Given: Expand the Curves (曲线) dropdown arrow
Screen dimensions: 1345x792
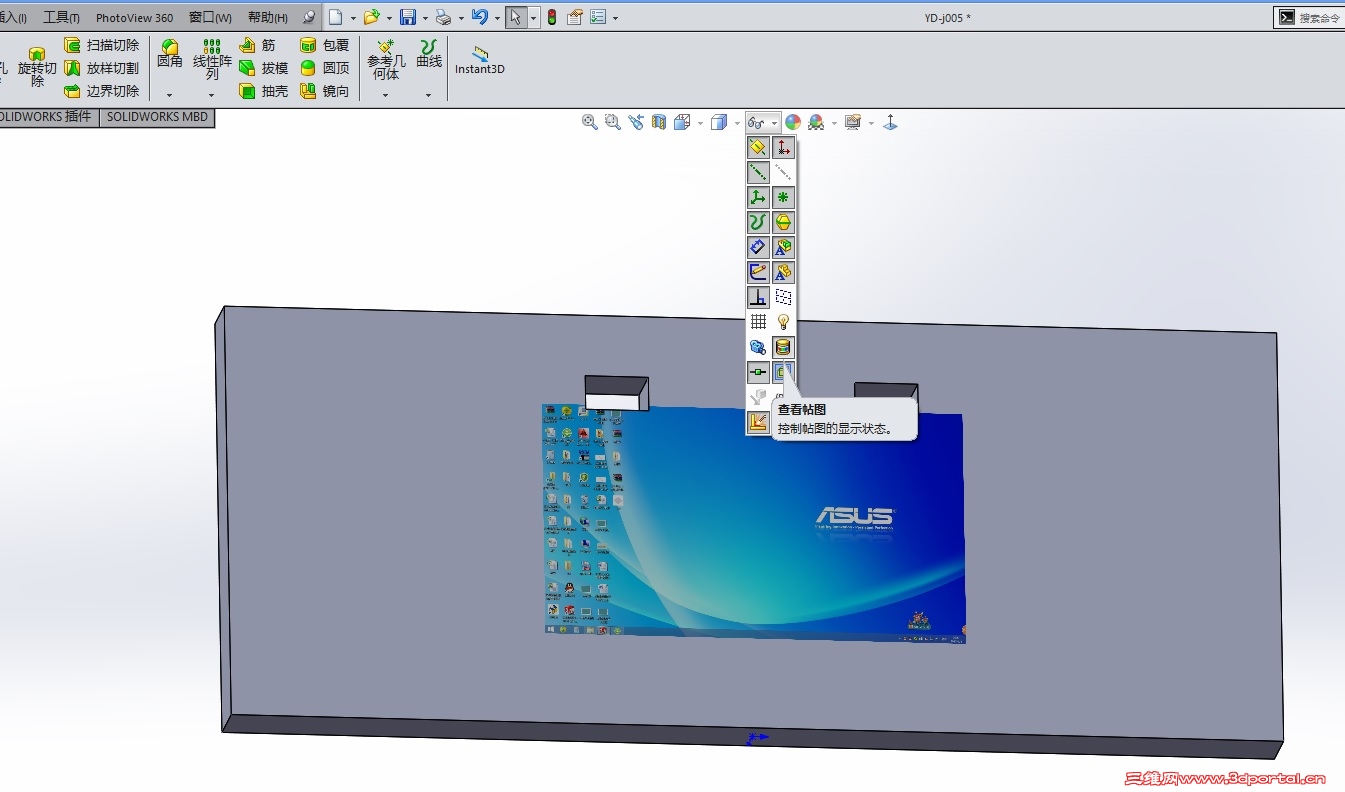Looking at the screenshot, I should click(x=428, y=95).
